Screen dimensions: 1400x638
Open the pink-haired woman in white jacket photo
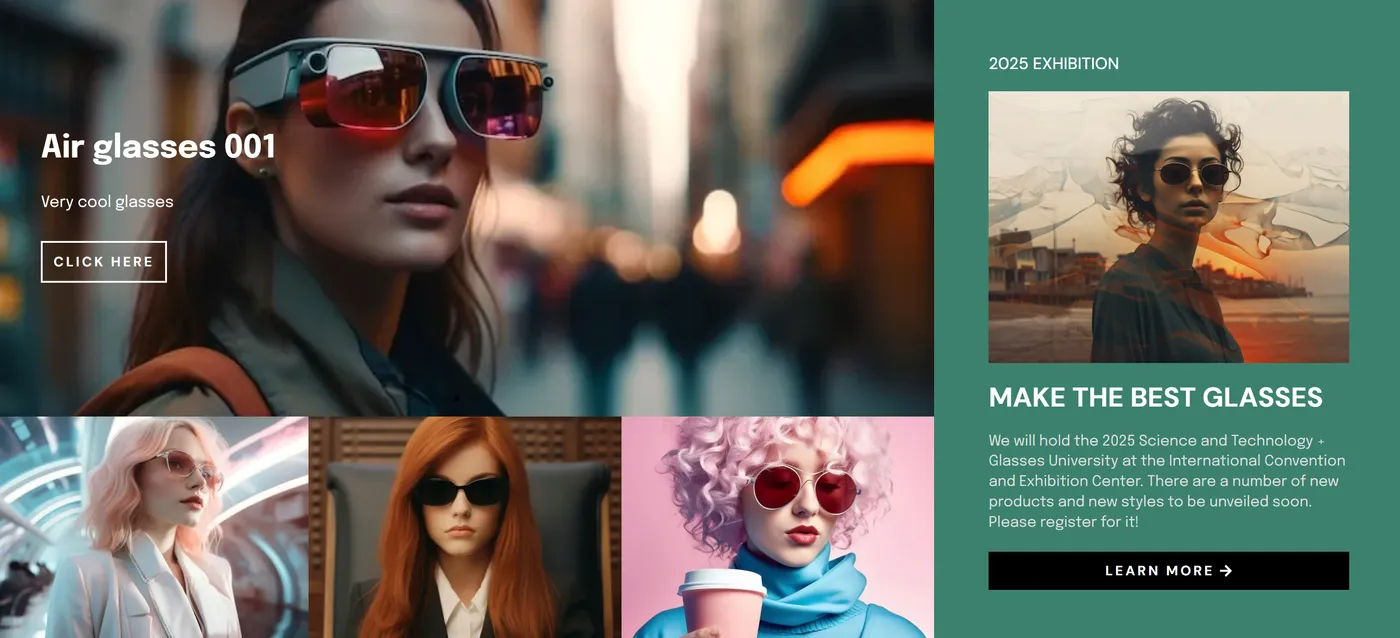pyautogui.click(x=154, y=527)
